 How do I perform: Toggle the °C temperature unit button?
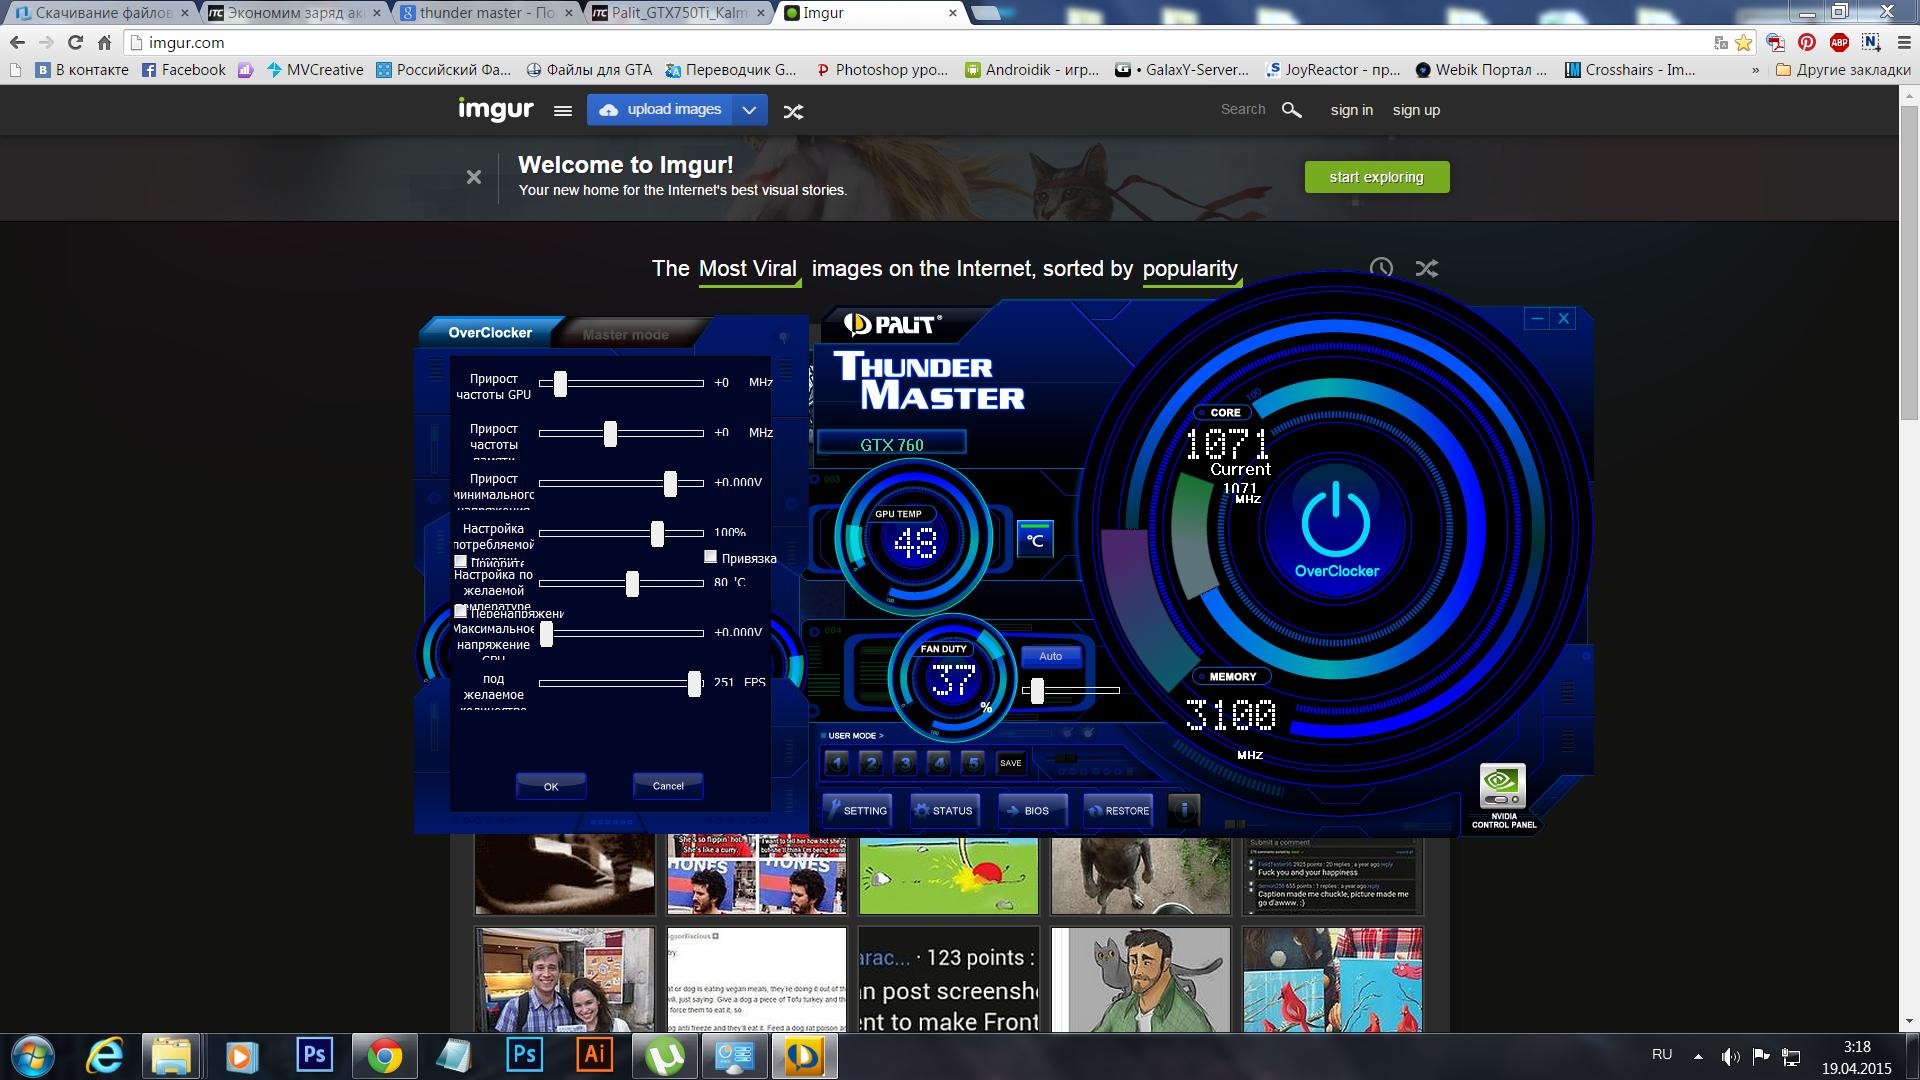pyautogui.click(x=1035, y=540)
